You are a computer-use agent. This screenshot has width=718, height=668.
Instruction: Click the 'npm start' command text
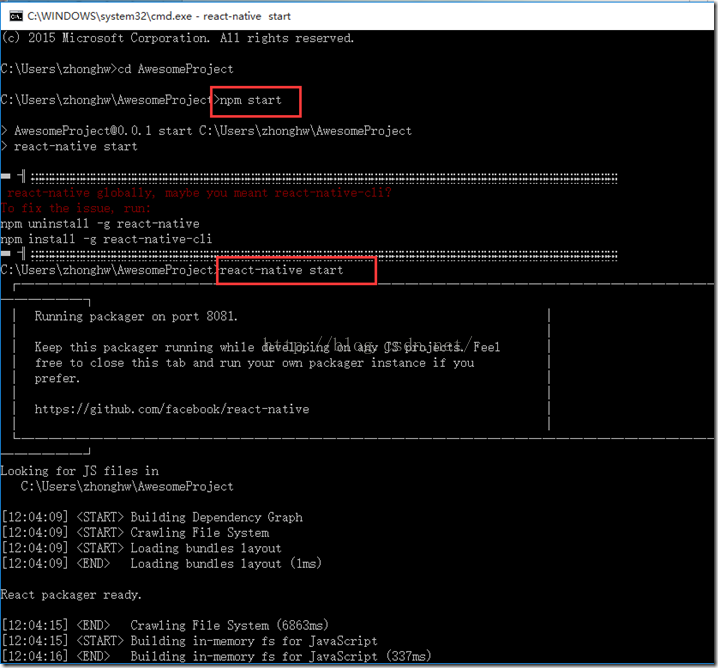(x=250, y=100)
